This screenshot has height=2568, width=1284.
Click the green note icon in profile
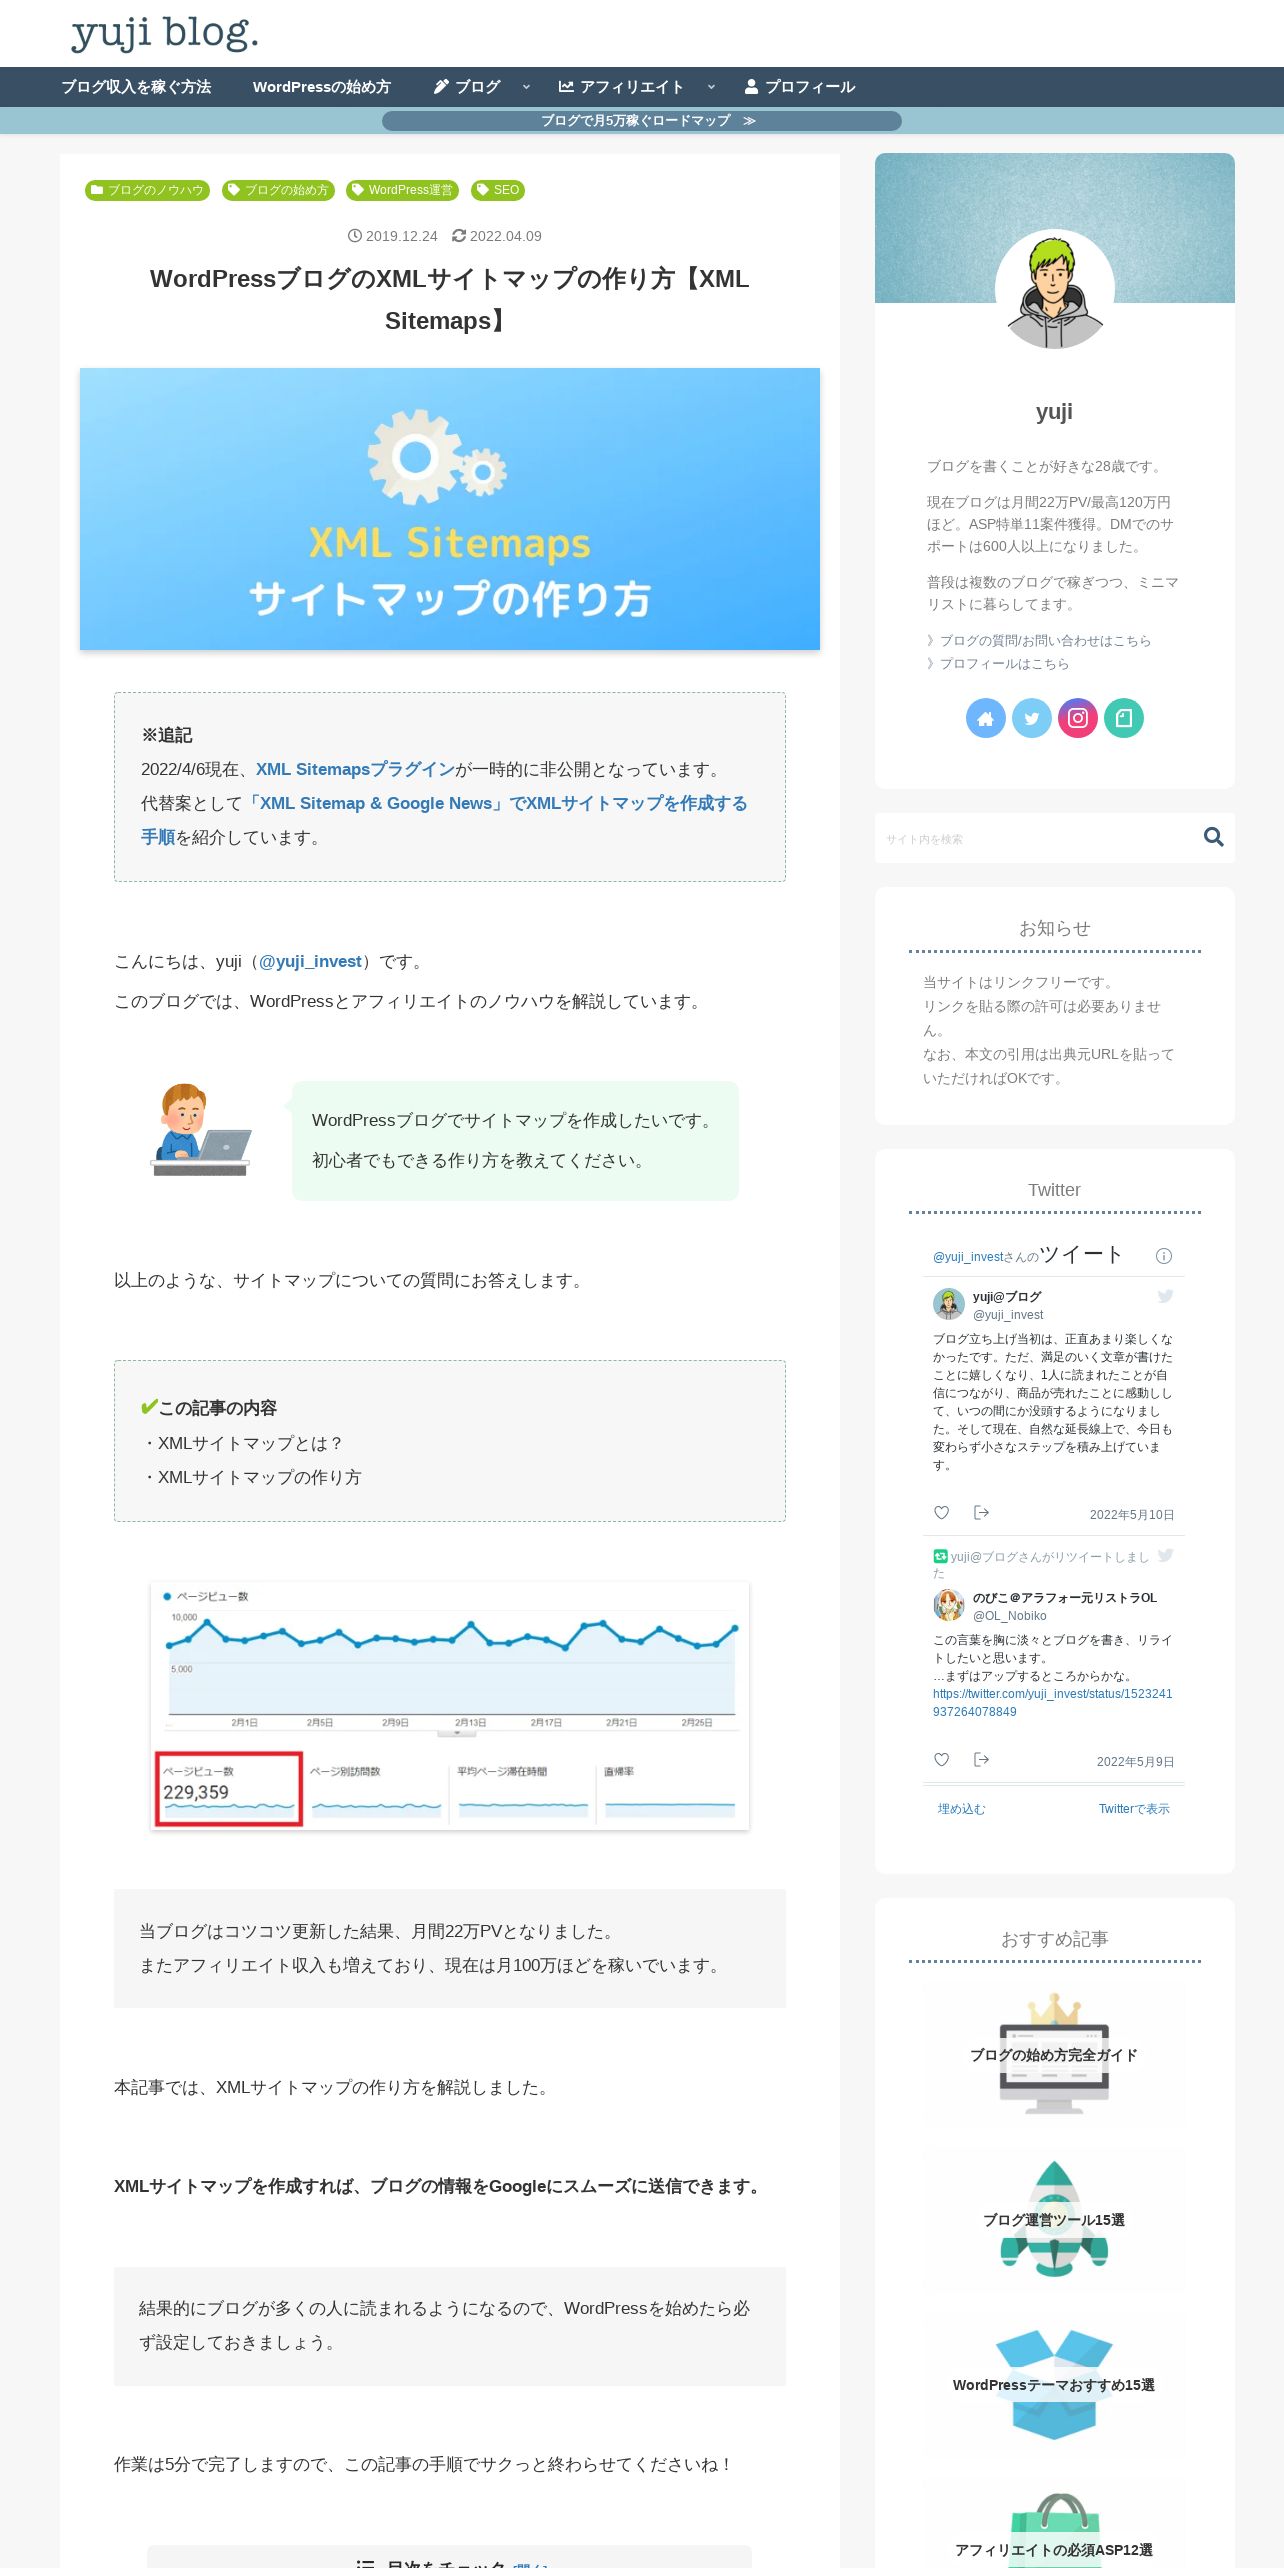click(1124, 718)
